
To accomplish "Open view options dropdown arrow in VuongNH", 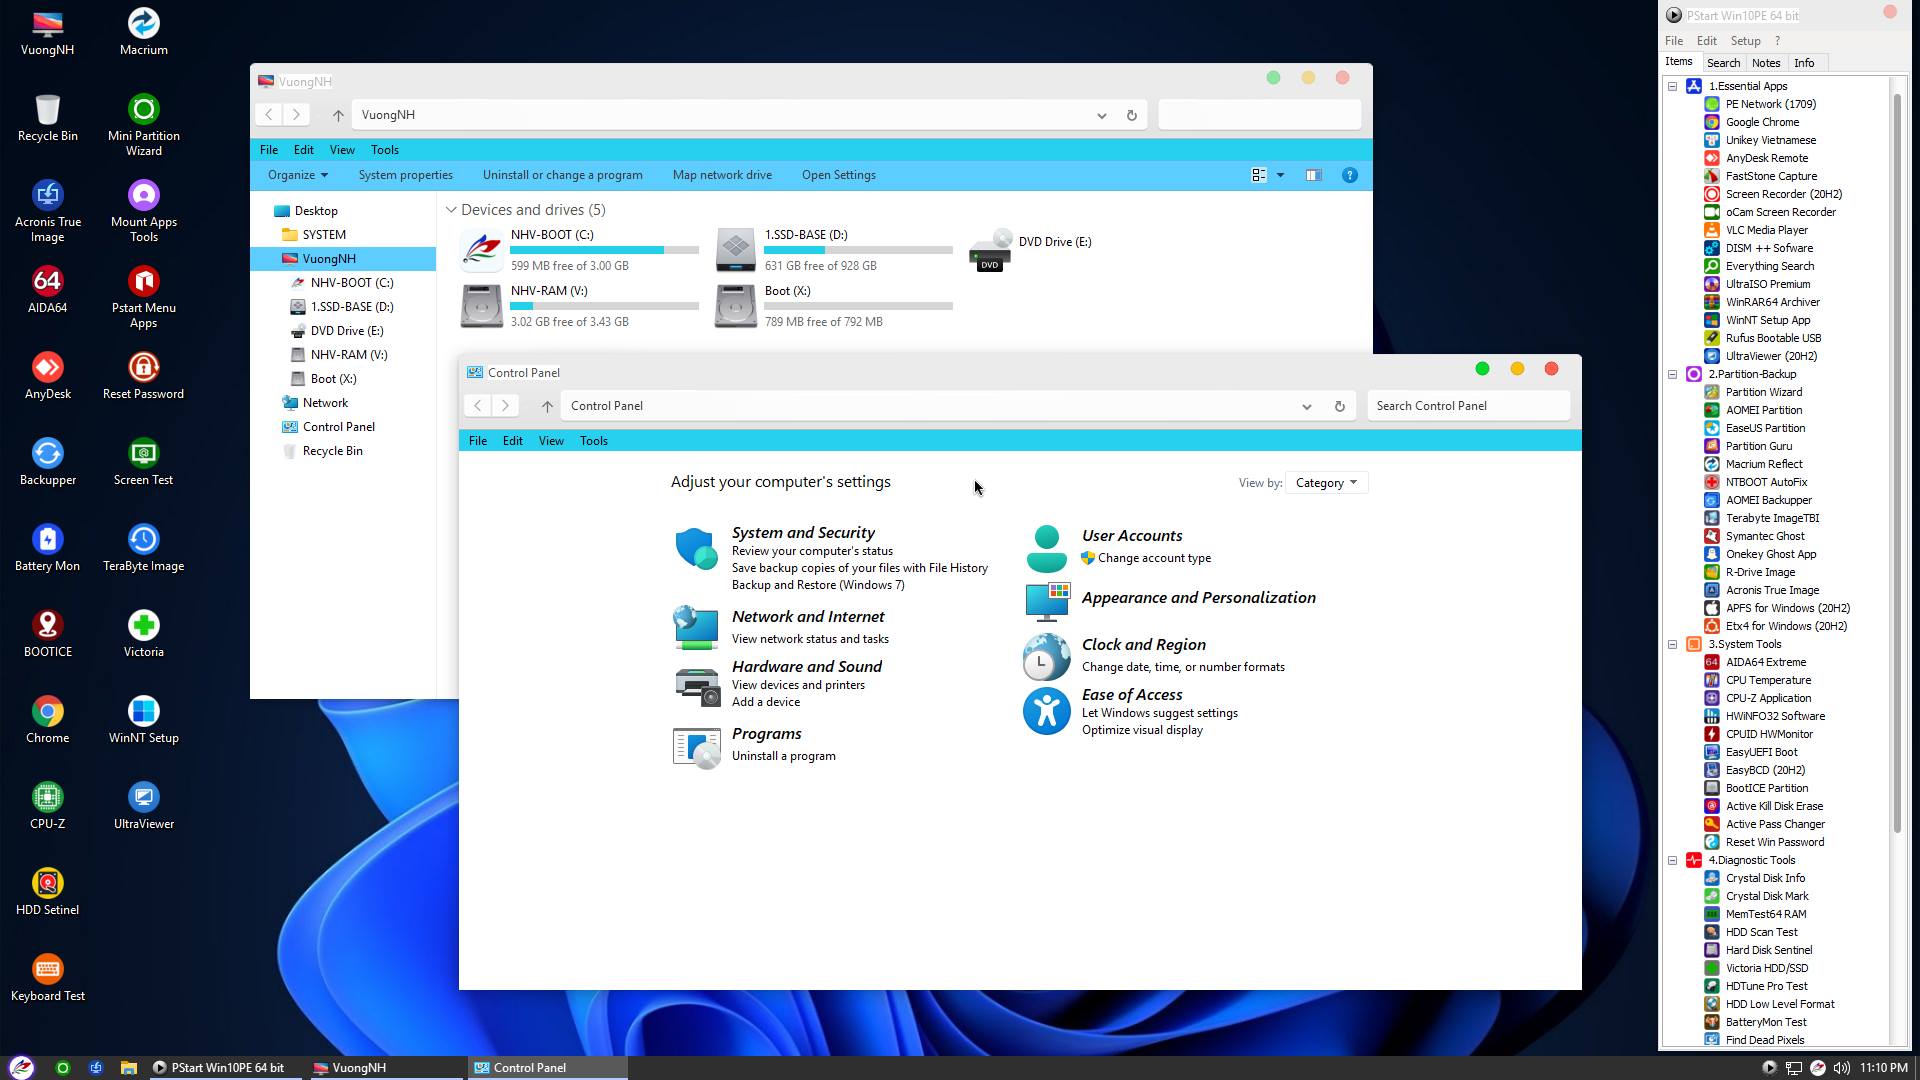I will pos(1280,175).
